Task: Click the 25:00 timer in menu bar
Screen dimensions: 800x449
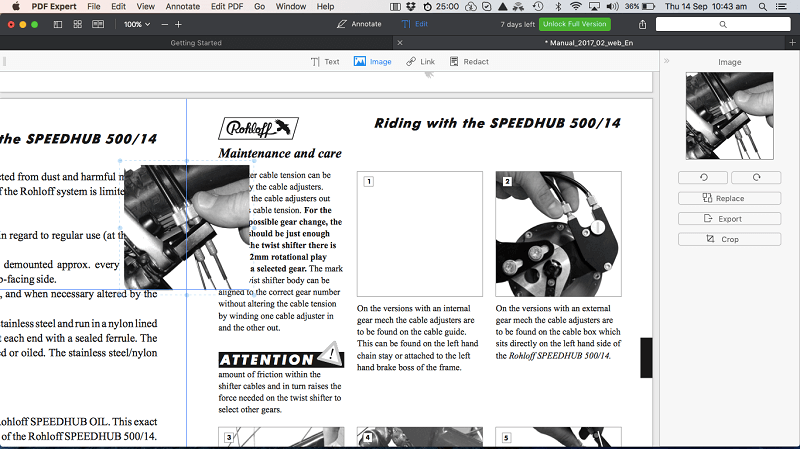Action: pos(441,7)
